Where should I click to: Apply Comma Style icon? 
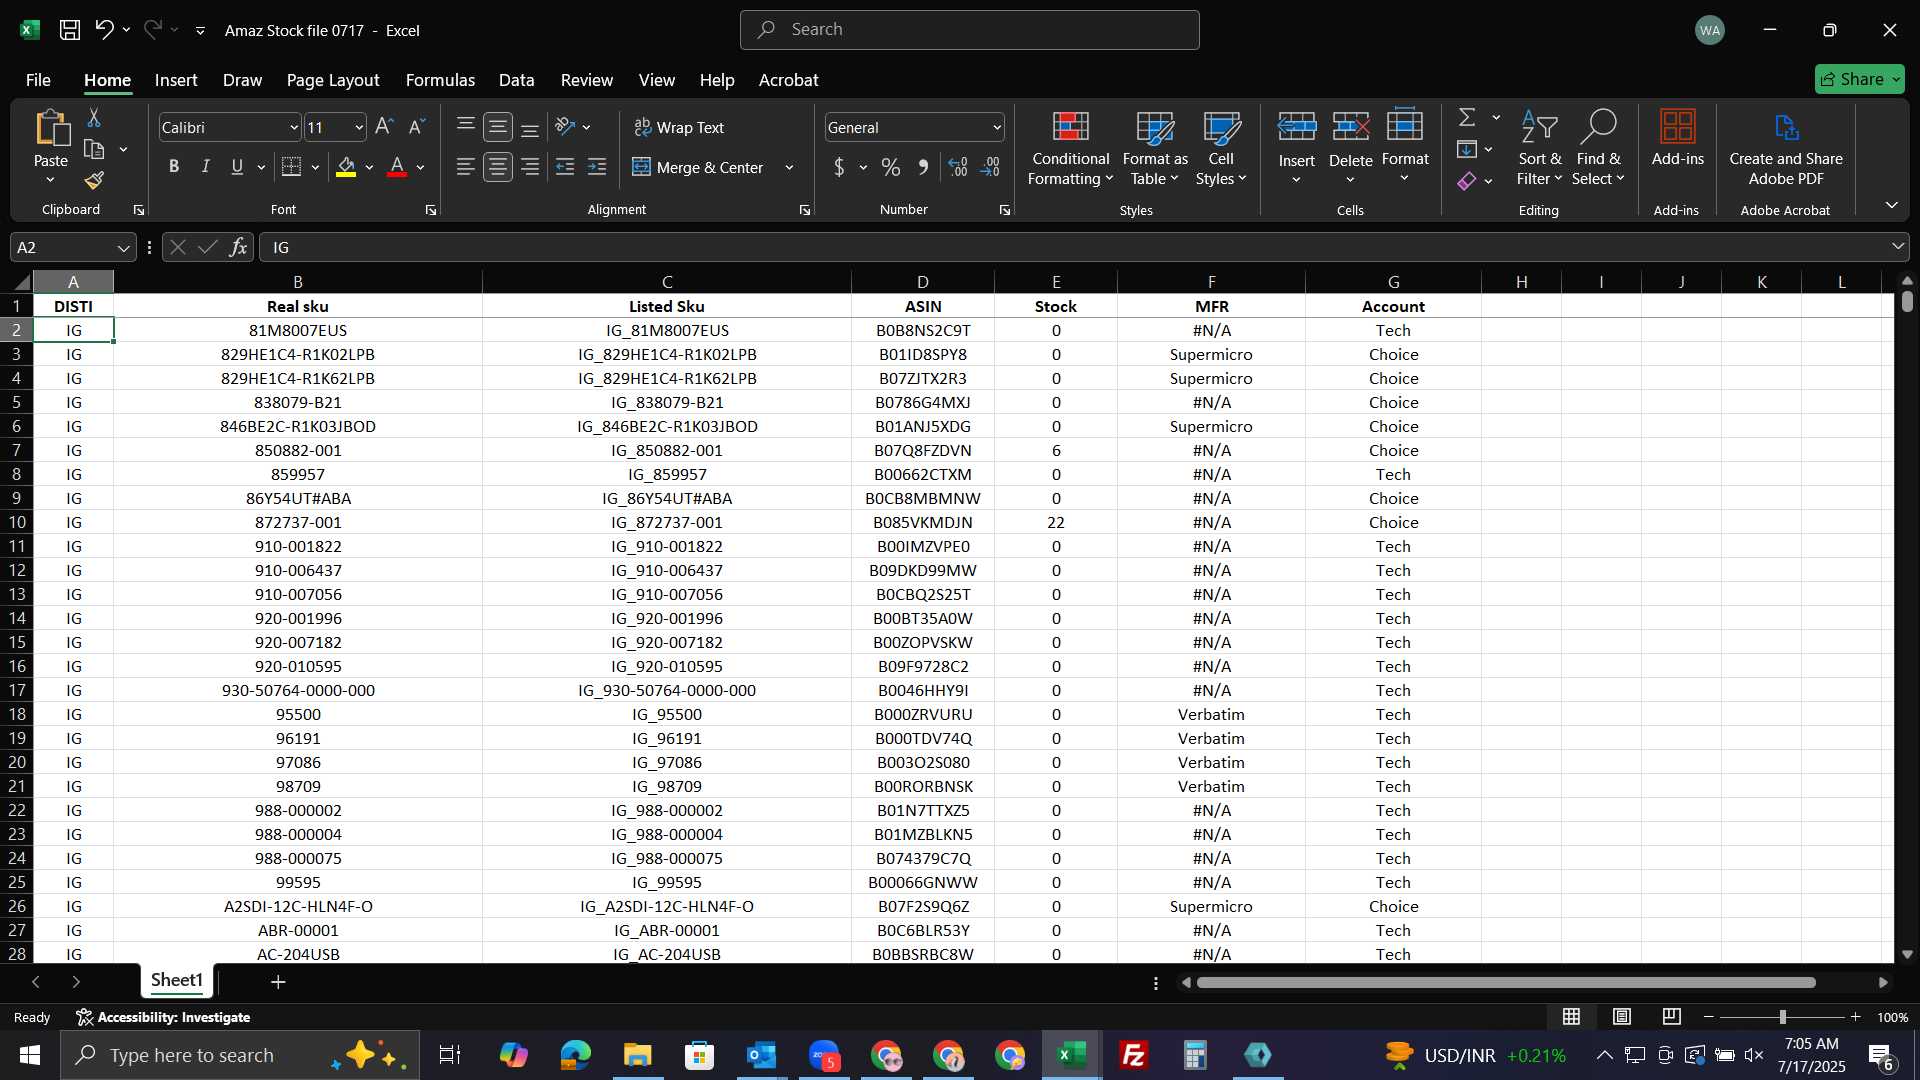(x=923, y=167)
